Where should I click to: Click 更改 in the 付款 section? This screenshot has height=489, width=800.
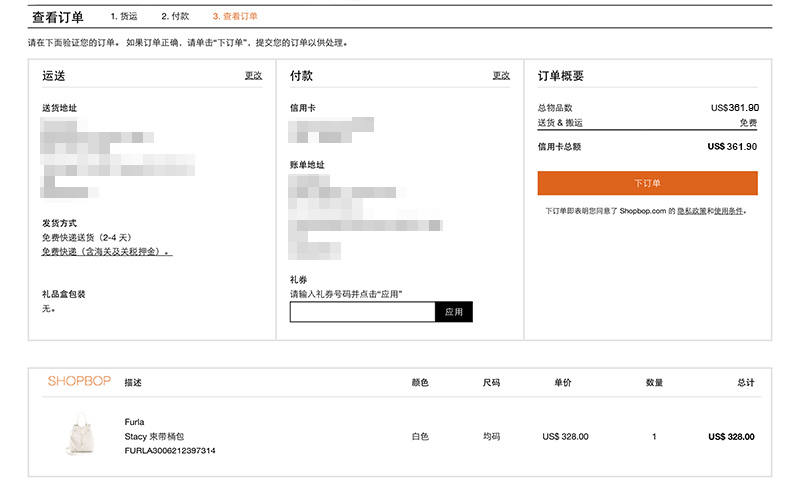pos(501,76)
